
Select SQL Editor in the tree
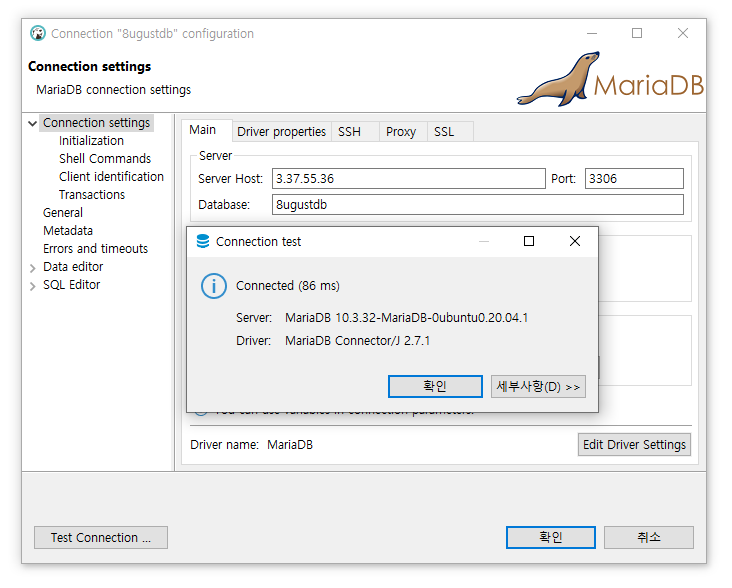[71, 285]
